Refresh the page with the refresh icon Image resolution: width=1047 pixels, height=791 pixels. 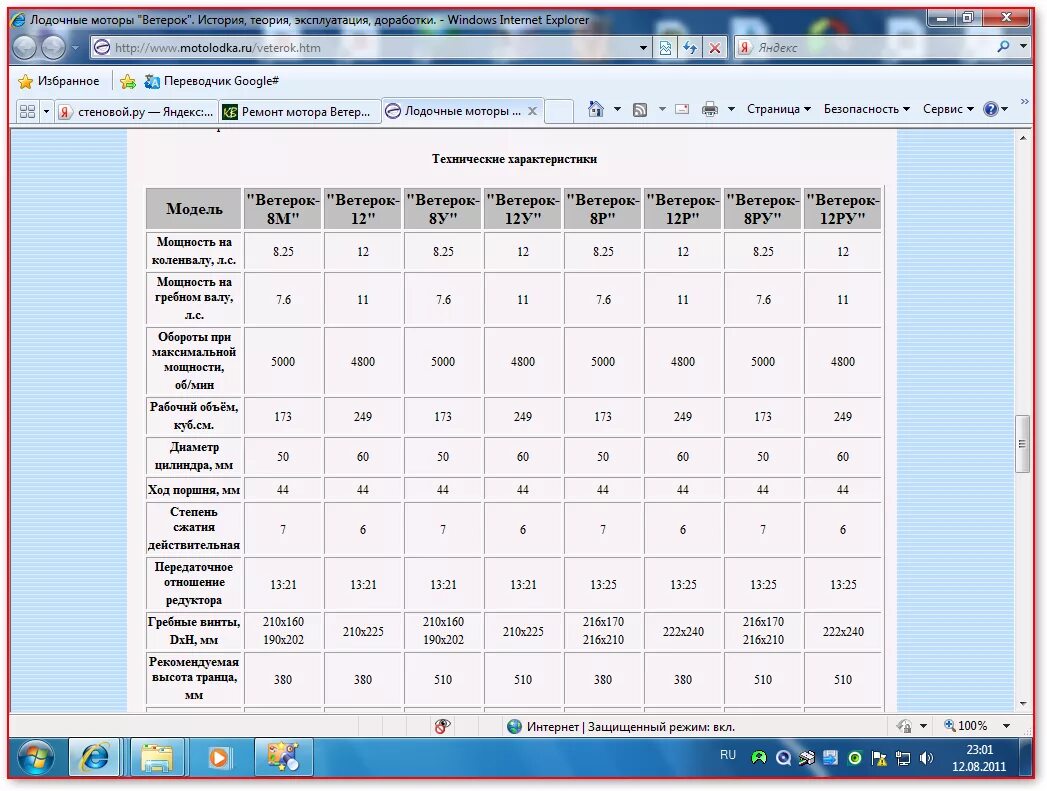690,48
